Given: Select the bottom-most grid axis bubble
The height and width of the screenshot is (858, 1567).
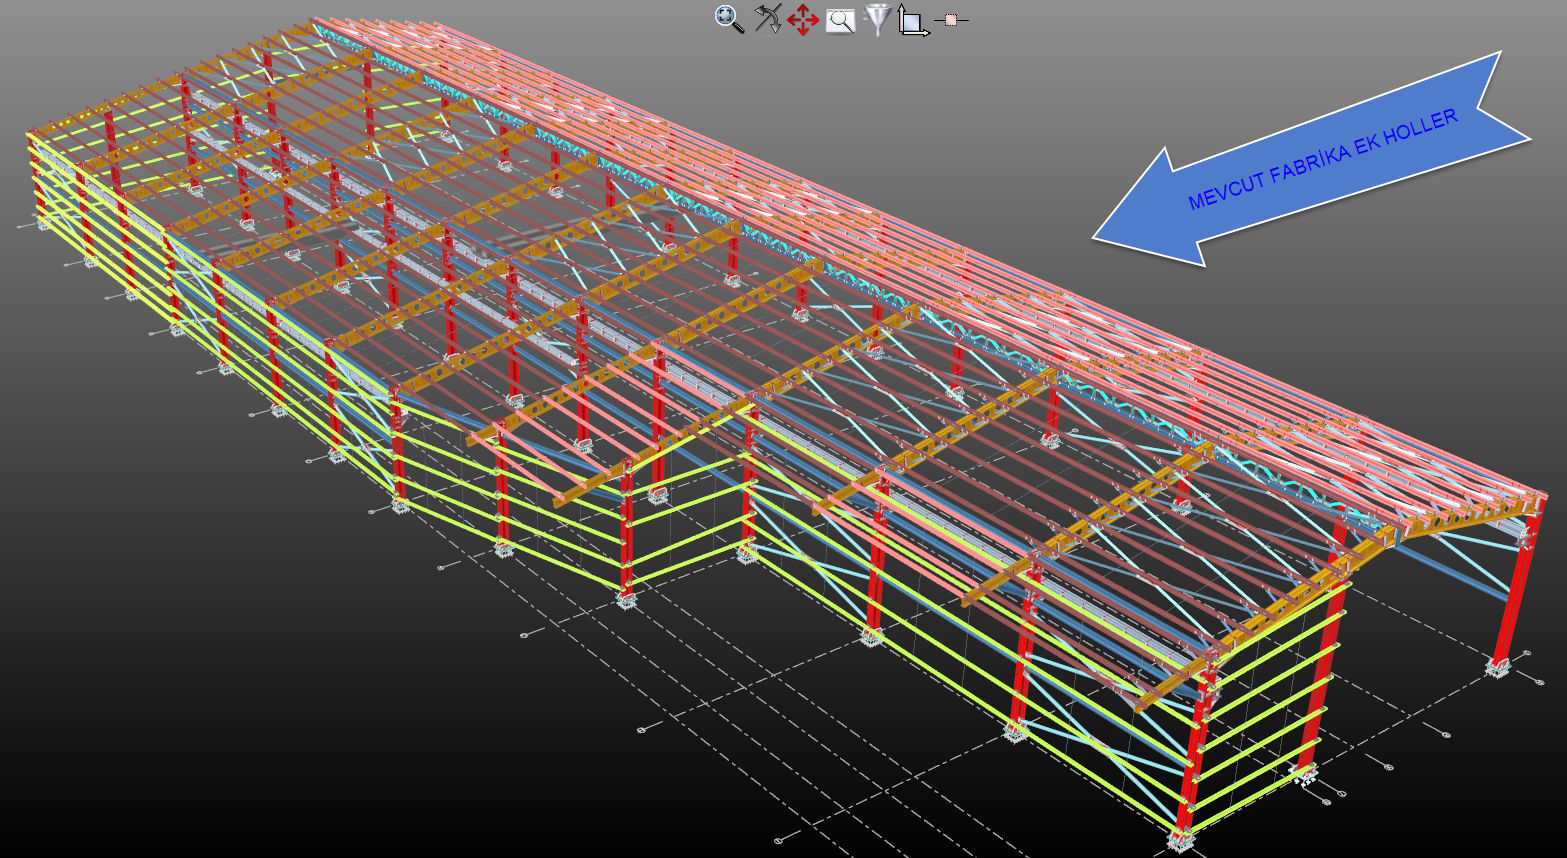Looking at the screenshot, I should point(780,837).
